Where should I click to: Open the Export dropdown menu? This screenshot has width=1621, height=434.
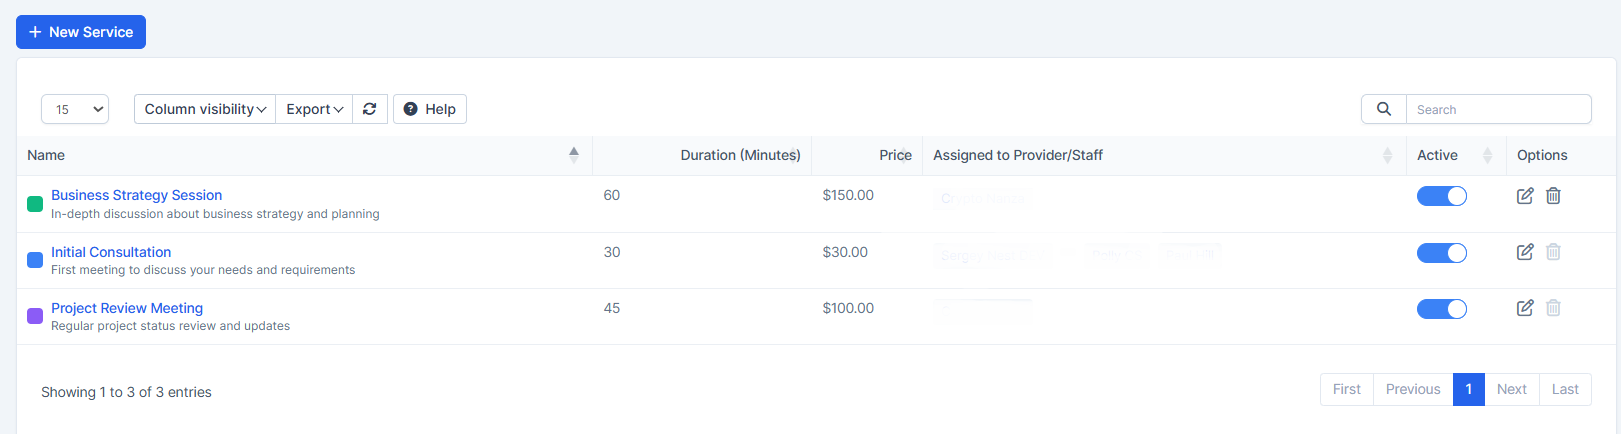pyautogui.click(x=314, y=109)
